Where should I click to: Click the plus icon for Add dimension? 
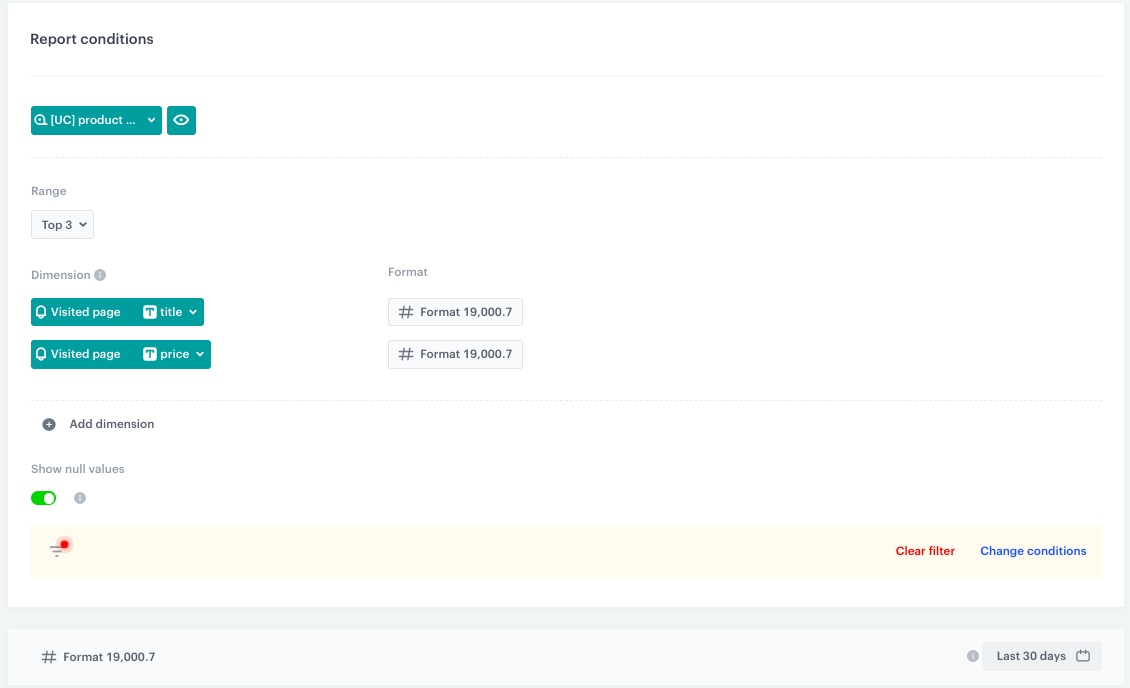point(49,424)
